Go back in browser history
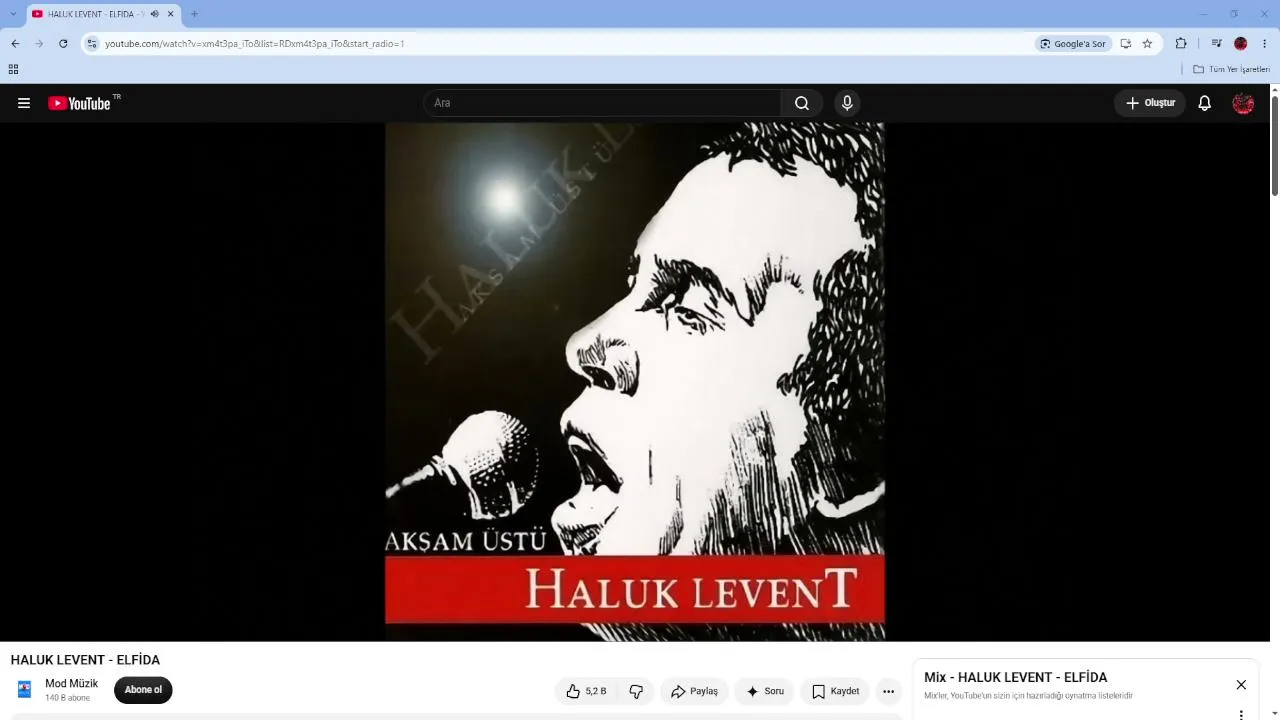The image size is (1280, 720). [15, 44]
